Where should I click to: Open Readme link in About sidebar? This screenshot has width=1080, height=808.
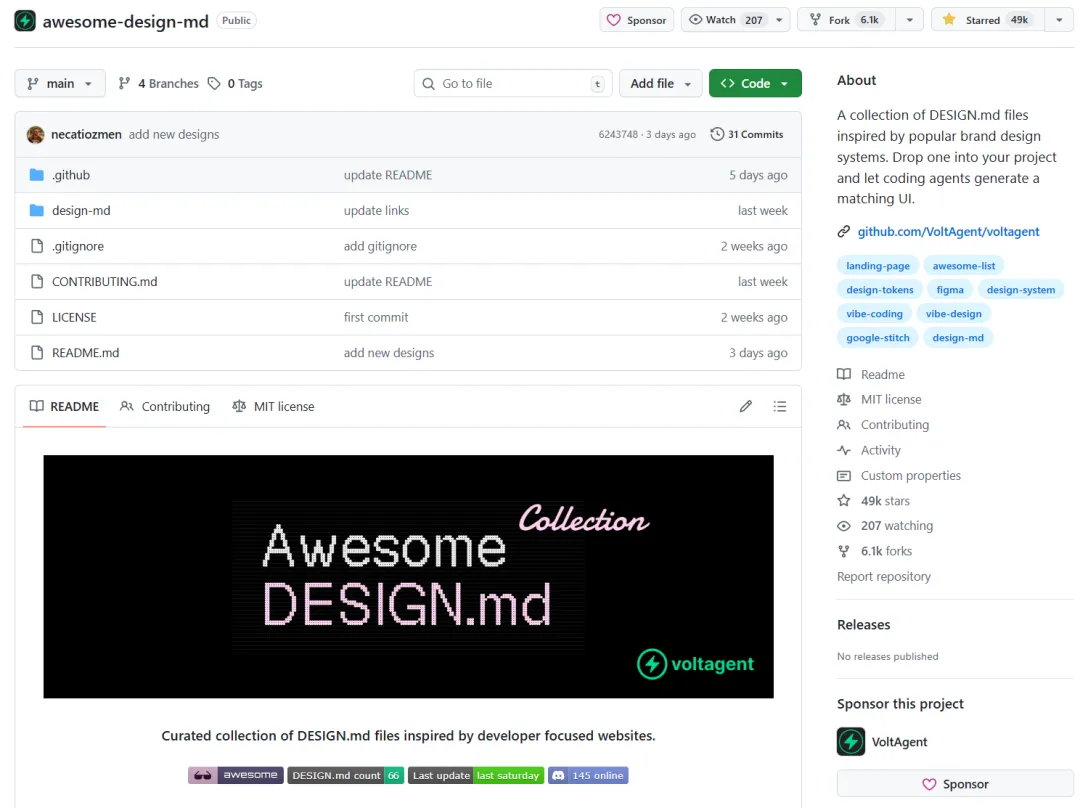[x=871, y=375]
